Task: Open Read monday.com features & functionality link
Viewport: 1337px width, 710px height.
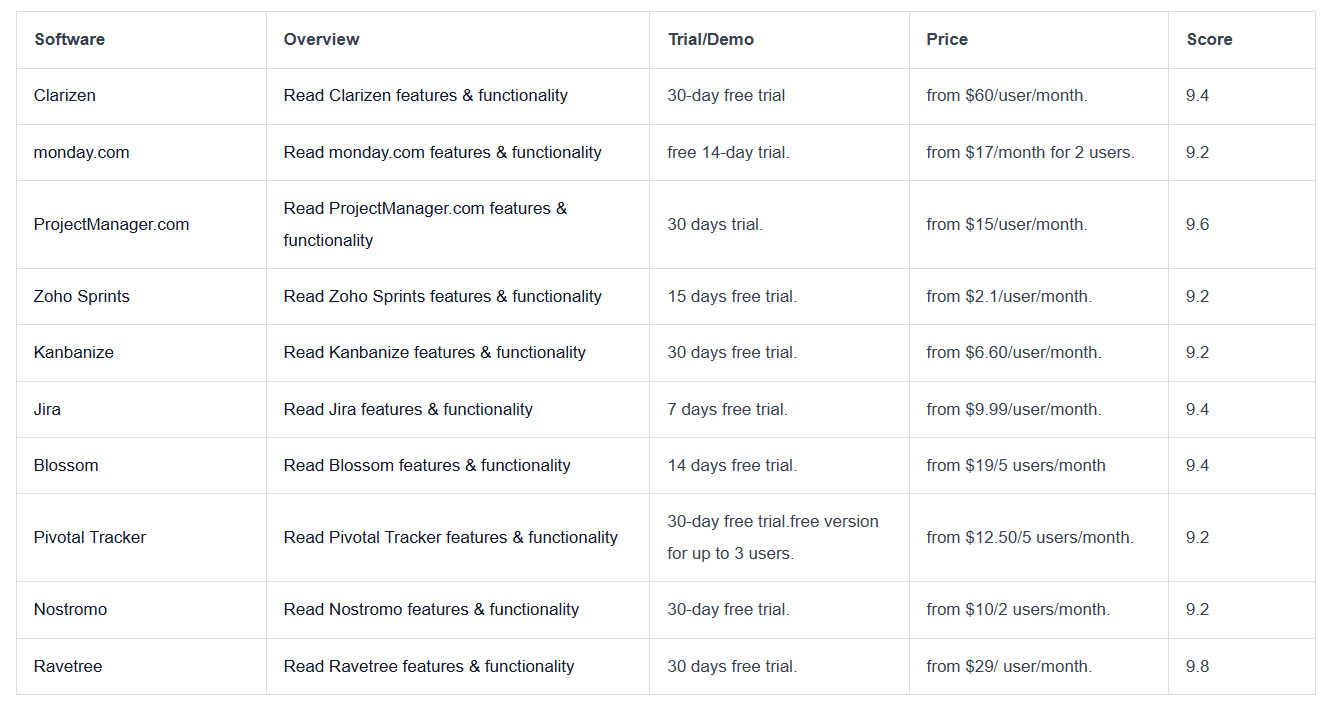Action: pos(442,153)
